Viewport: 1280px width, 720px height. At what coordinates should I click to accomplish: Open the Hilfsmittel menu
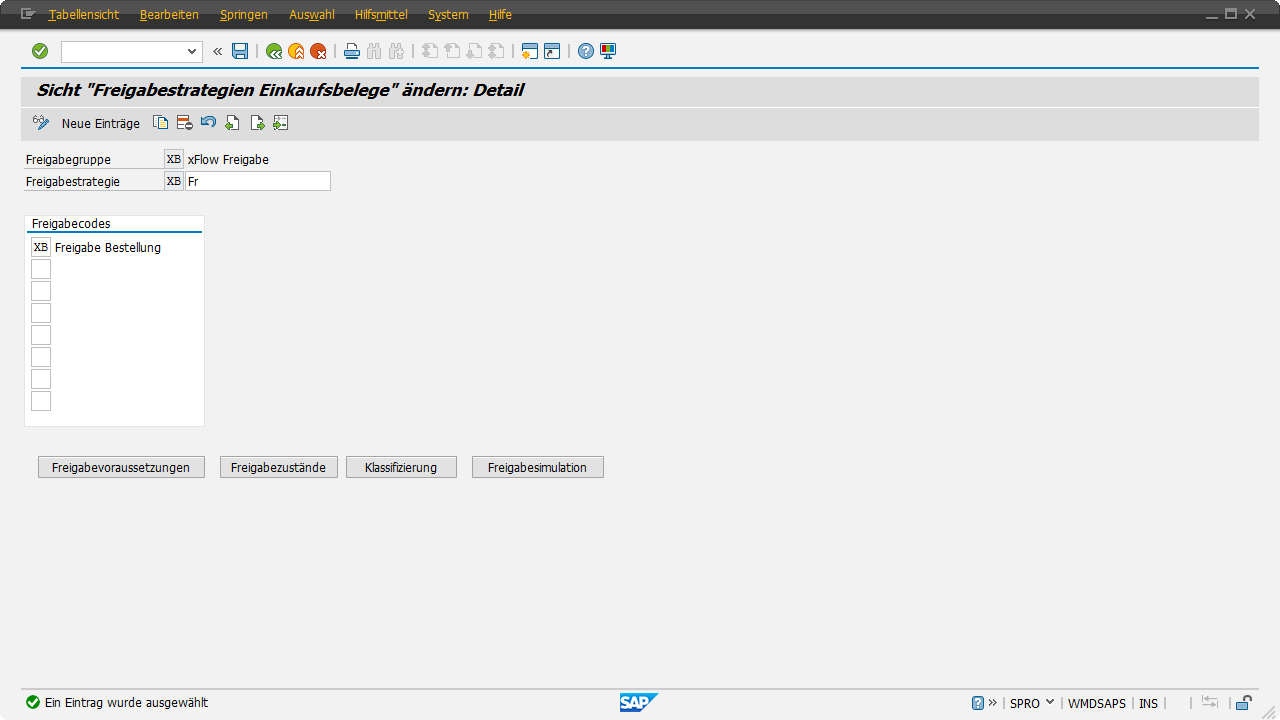pyautogui.click(x=381, y=15)
